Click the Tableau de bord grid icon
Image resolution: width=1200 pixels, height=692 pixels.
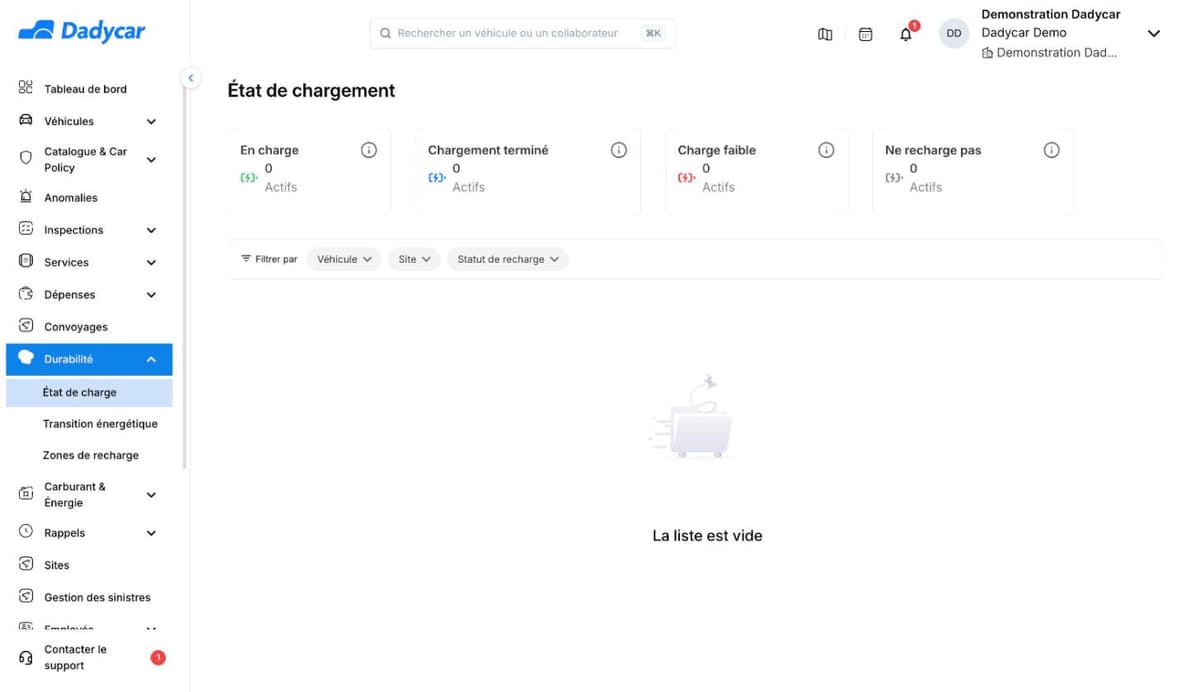point(26,88)
